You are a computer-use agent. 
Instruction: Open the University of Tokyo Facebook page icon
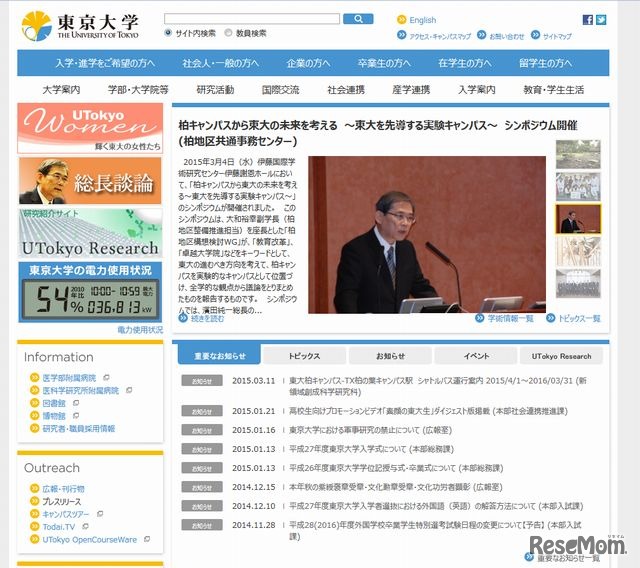pos(587,20)
